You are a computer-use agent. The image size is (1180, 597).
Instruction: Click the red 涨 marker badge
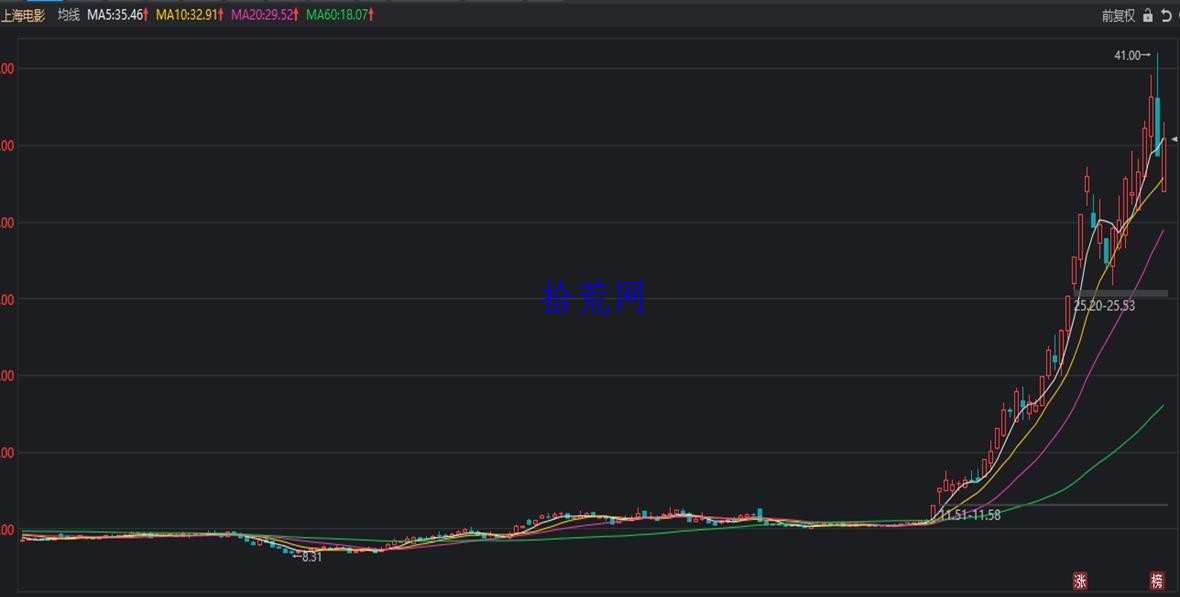pos(1080,580)
